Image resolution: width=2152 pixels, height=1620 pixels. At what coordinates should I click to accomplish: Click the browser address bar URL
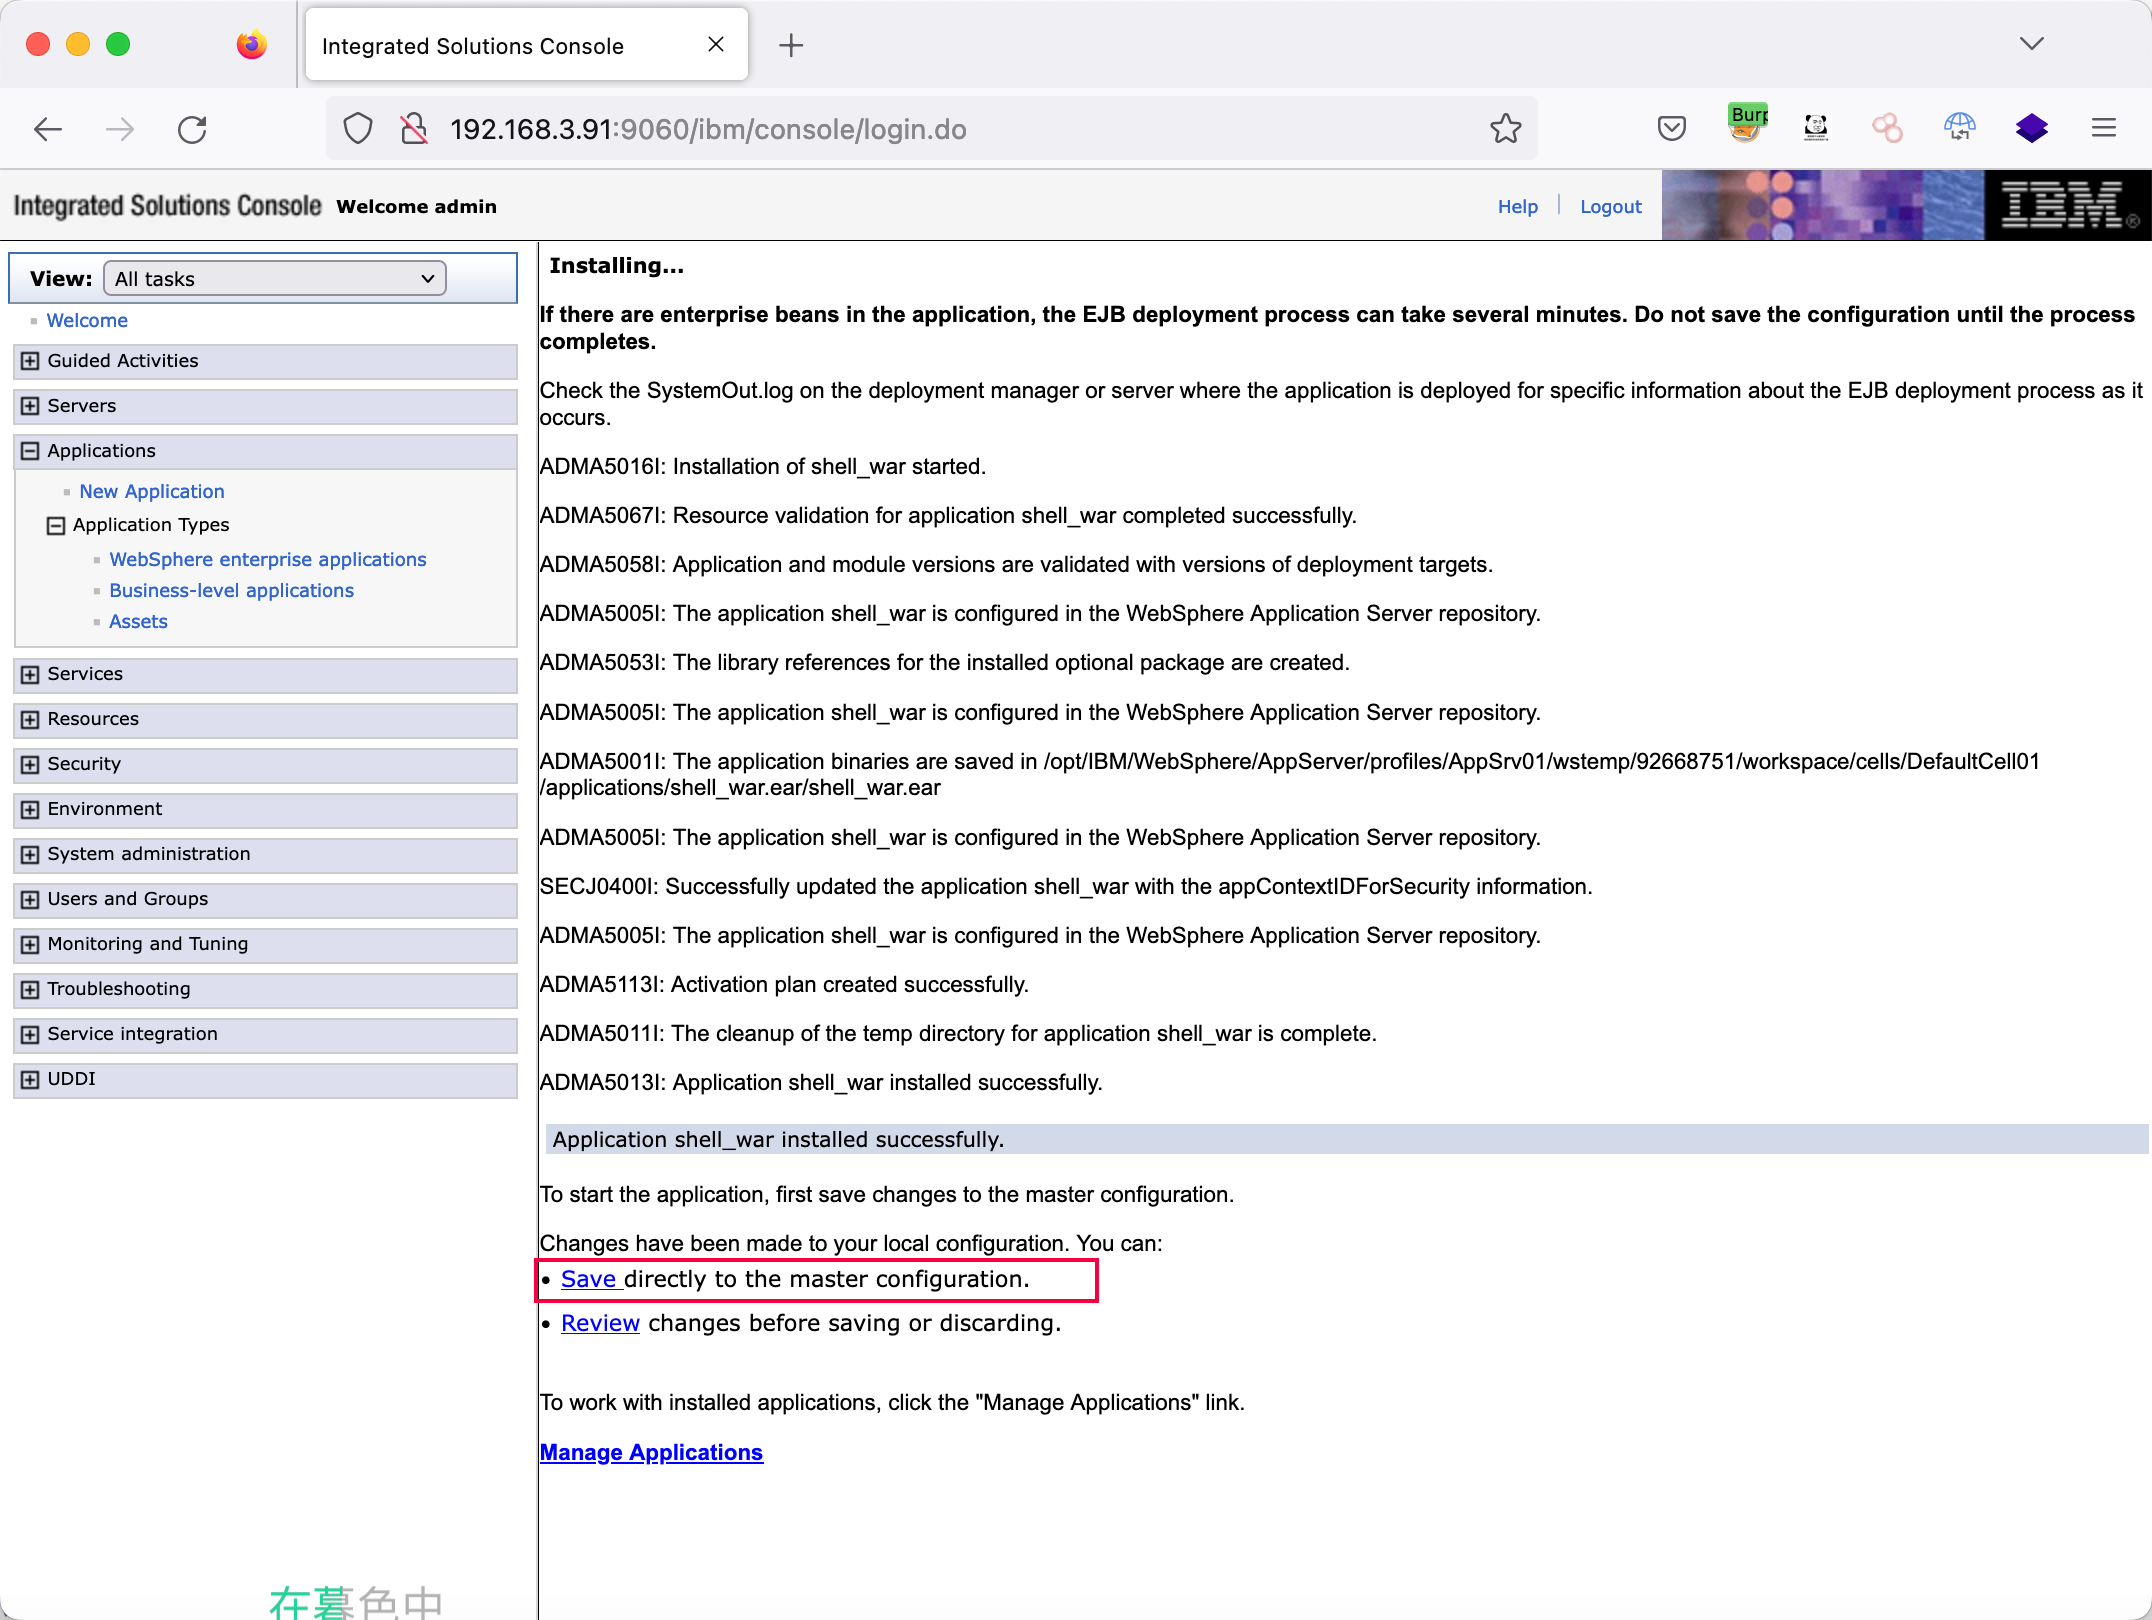(x=708, y=129)
